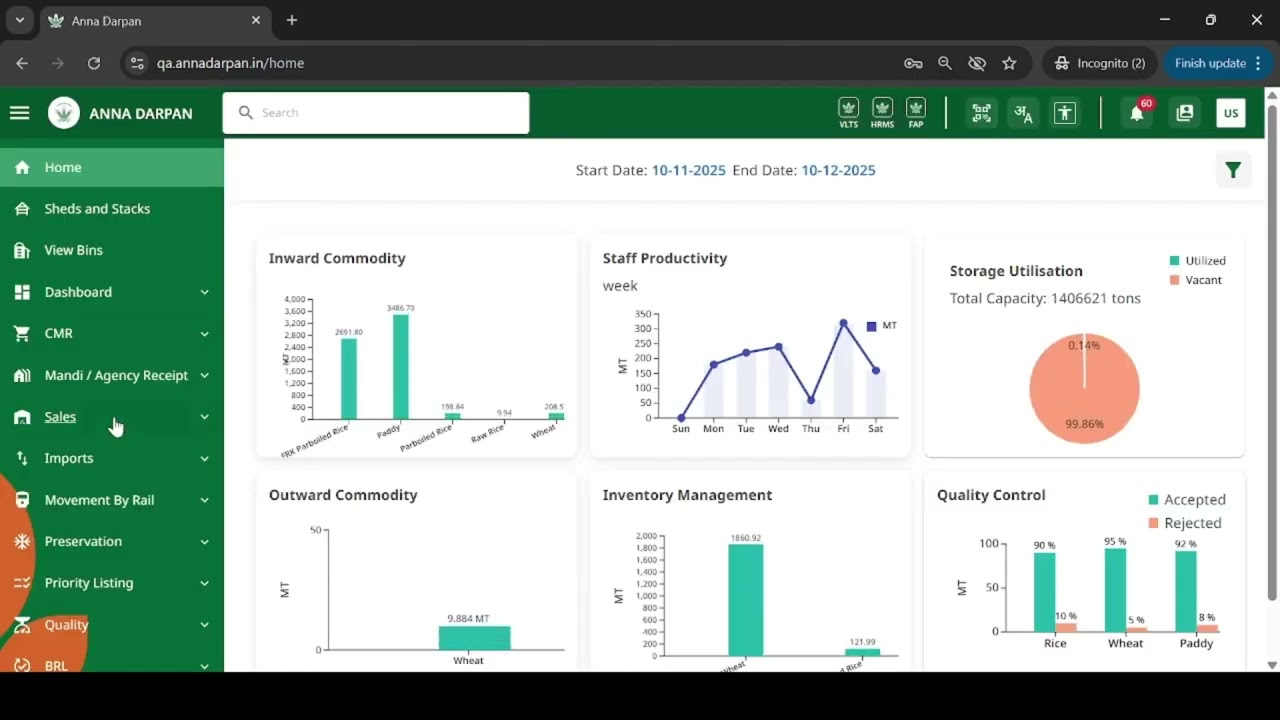This screenshot has height=720, width=1280.
Task: Open the Quality menu item
Action: pos(112,625)
